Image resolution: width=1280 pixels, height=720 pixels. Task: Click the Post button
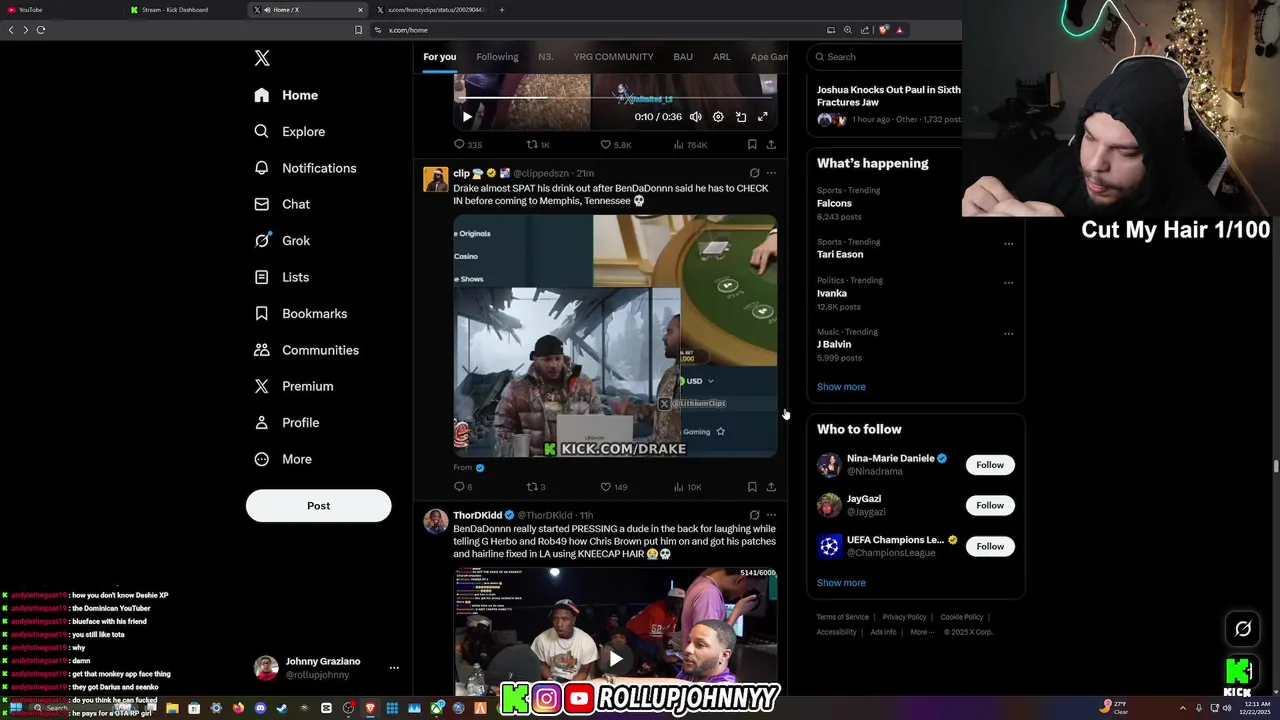pyautogui.click(x=318, y=505)
